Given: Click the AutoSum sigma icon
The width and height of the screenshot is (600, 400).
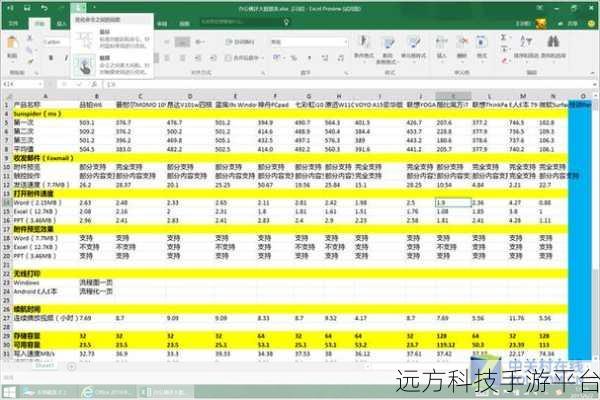Looking at the screenshot, I should tap(504, 38).
